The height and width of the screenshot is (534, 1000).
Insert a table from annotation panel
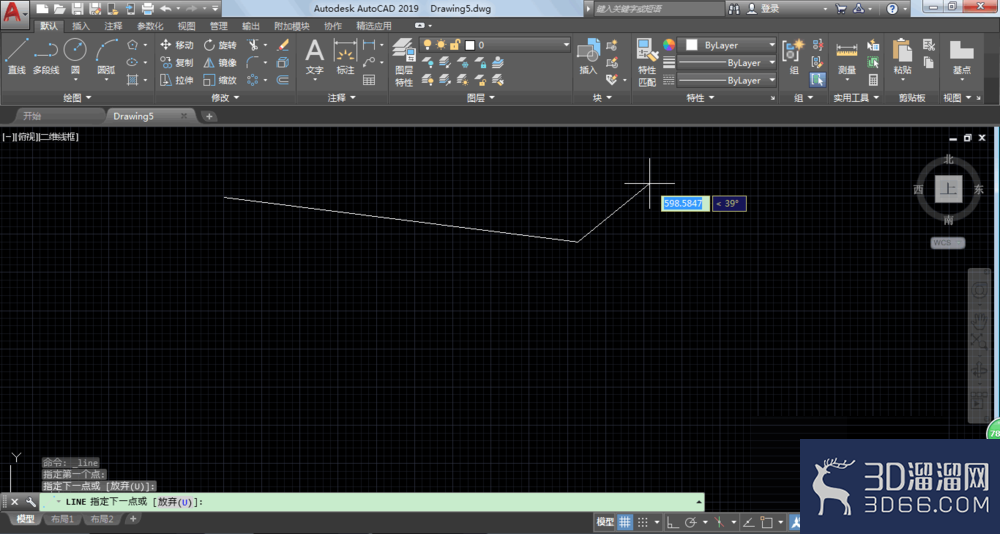click(369, 80)
